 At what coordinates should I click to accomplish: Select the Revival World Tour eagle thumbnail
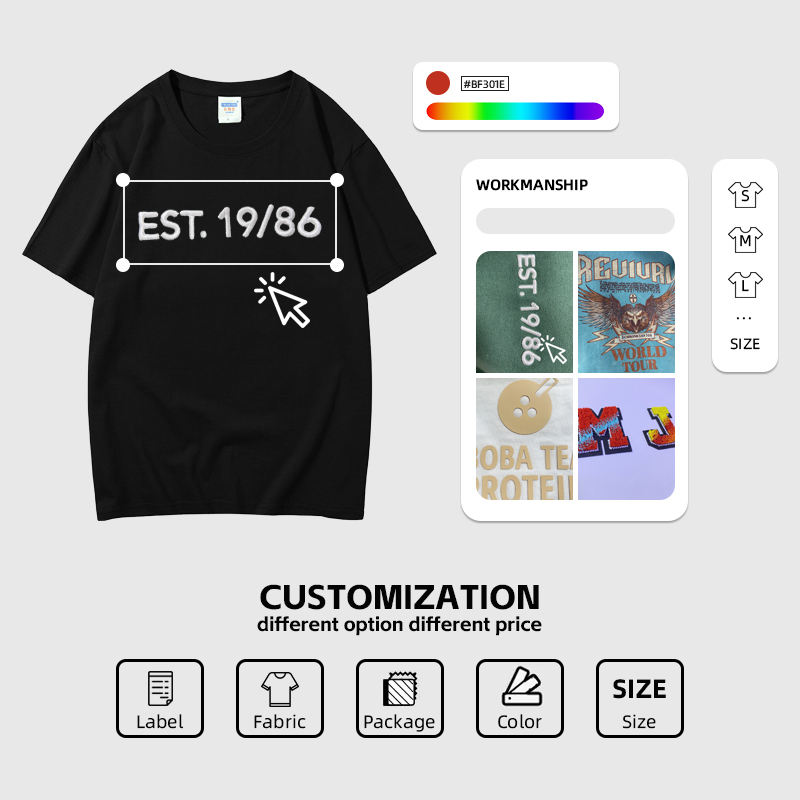pos(627,312)
